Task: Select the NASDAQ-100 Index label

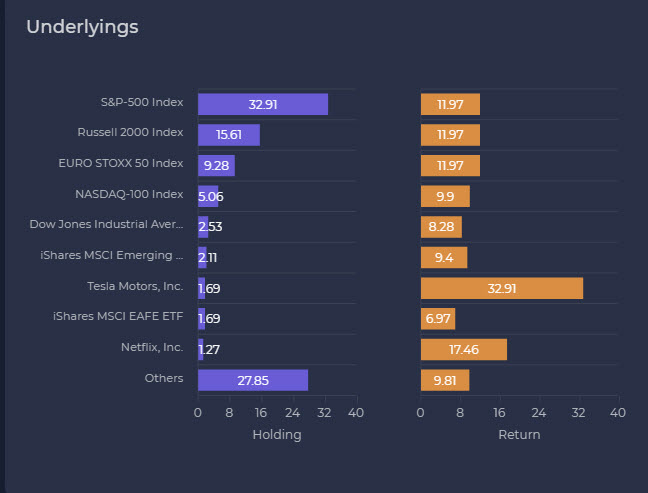Action: click(x=129, y=194)
